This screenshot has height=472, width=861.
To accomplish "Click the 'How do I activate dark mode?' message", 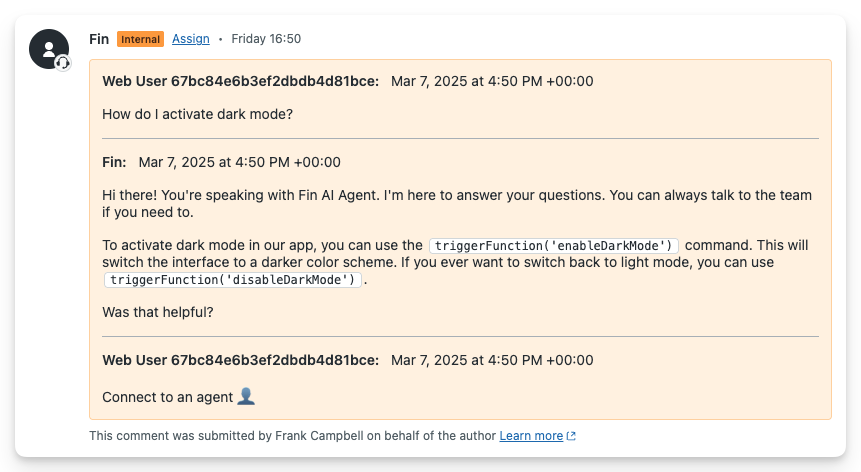I will point(197,114).
